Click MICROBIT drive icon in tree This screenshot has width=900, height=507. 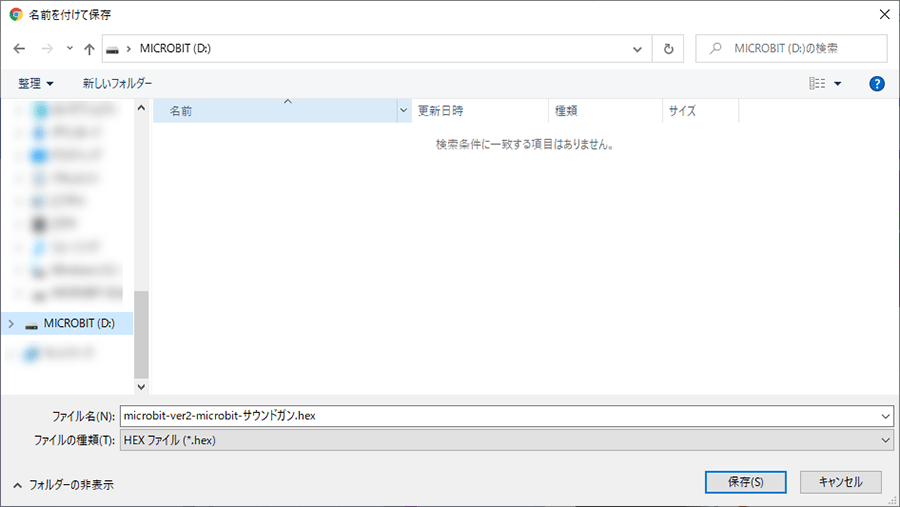pyautogui.click(x=32, y=325)
